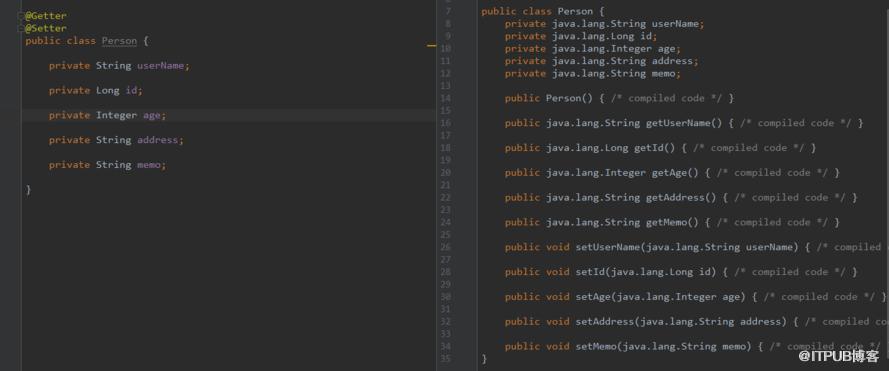Click the closing brace on decompiled line 35

[484, 359]
